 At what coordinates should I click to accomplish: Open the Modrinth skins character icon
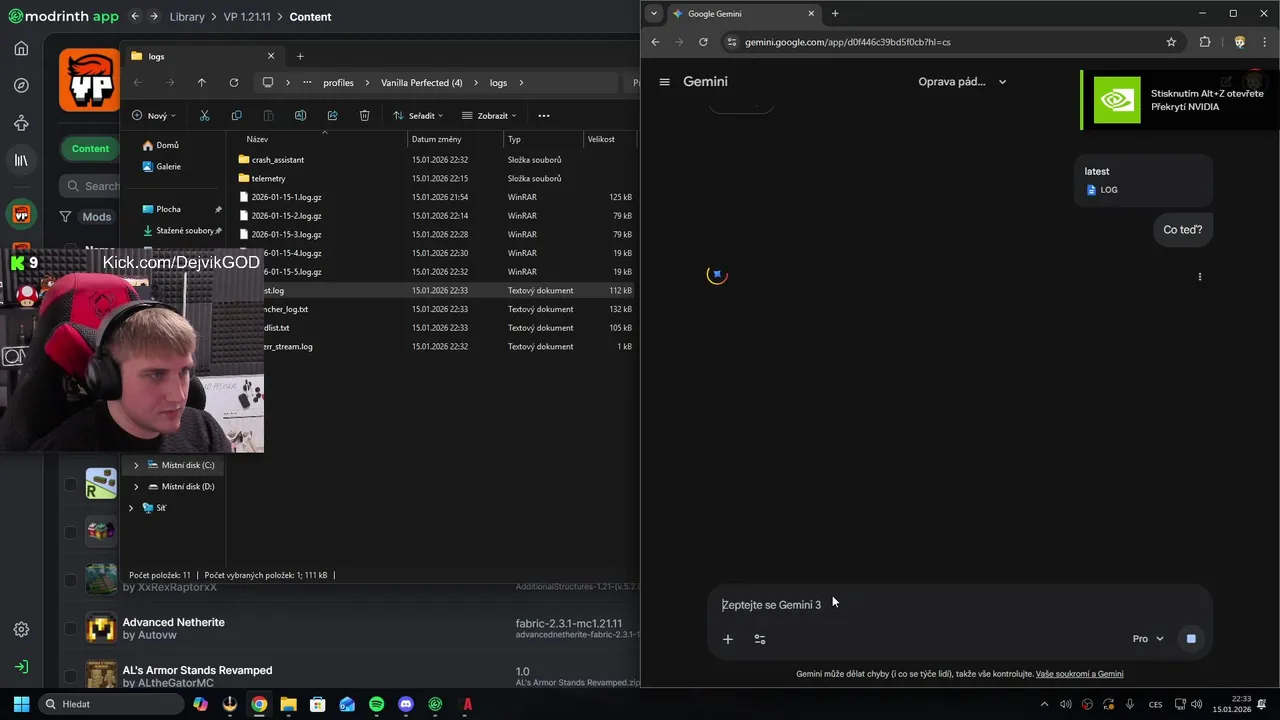click(x=21, y=123)
